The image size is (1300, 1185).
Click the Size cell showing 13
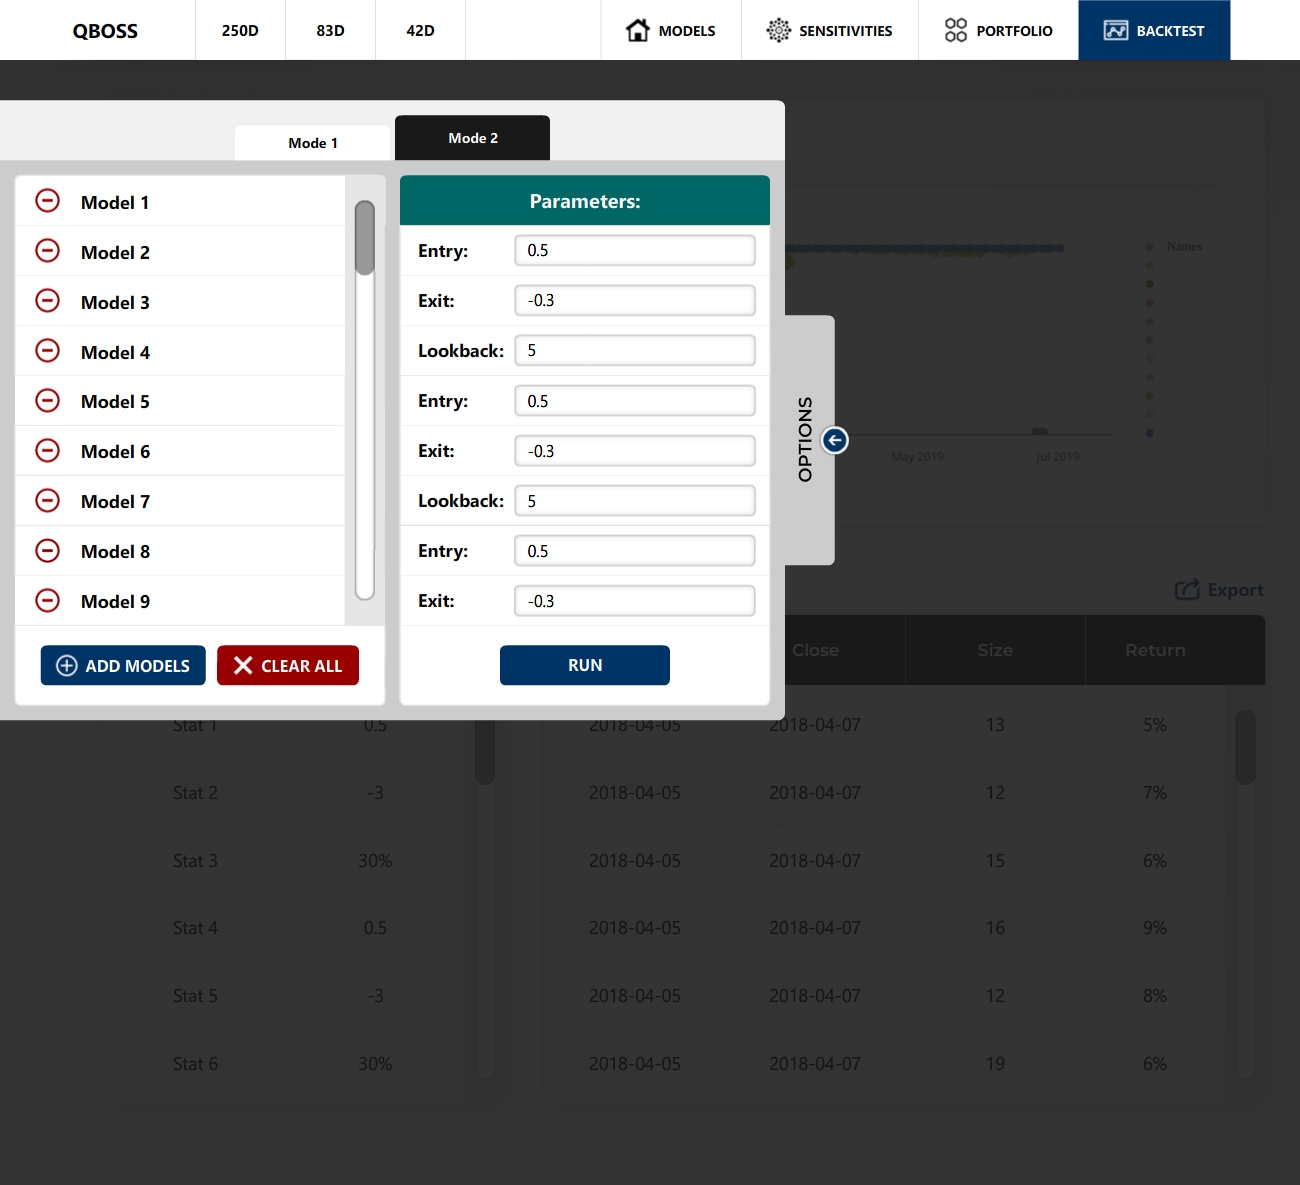995,725
